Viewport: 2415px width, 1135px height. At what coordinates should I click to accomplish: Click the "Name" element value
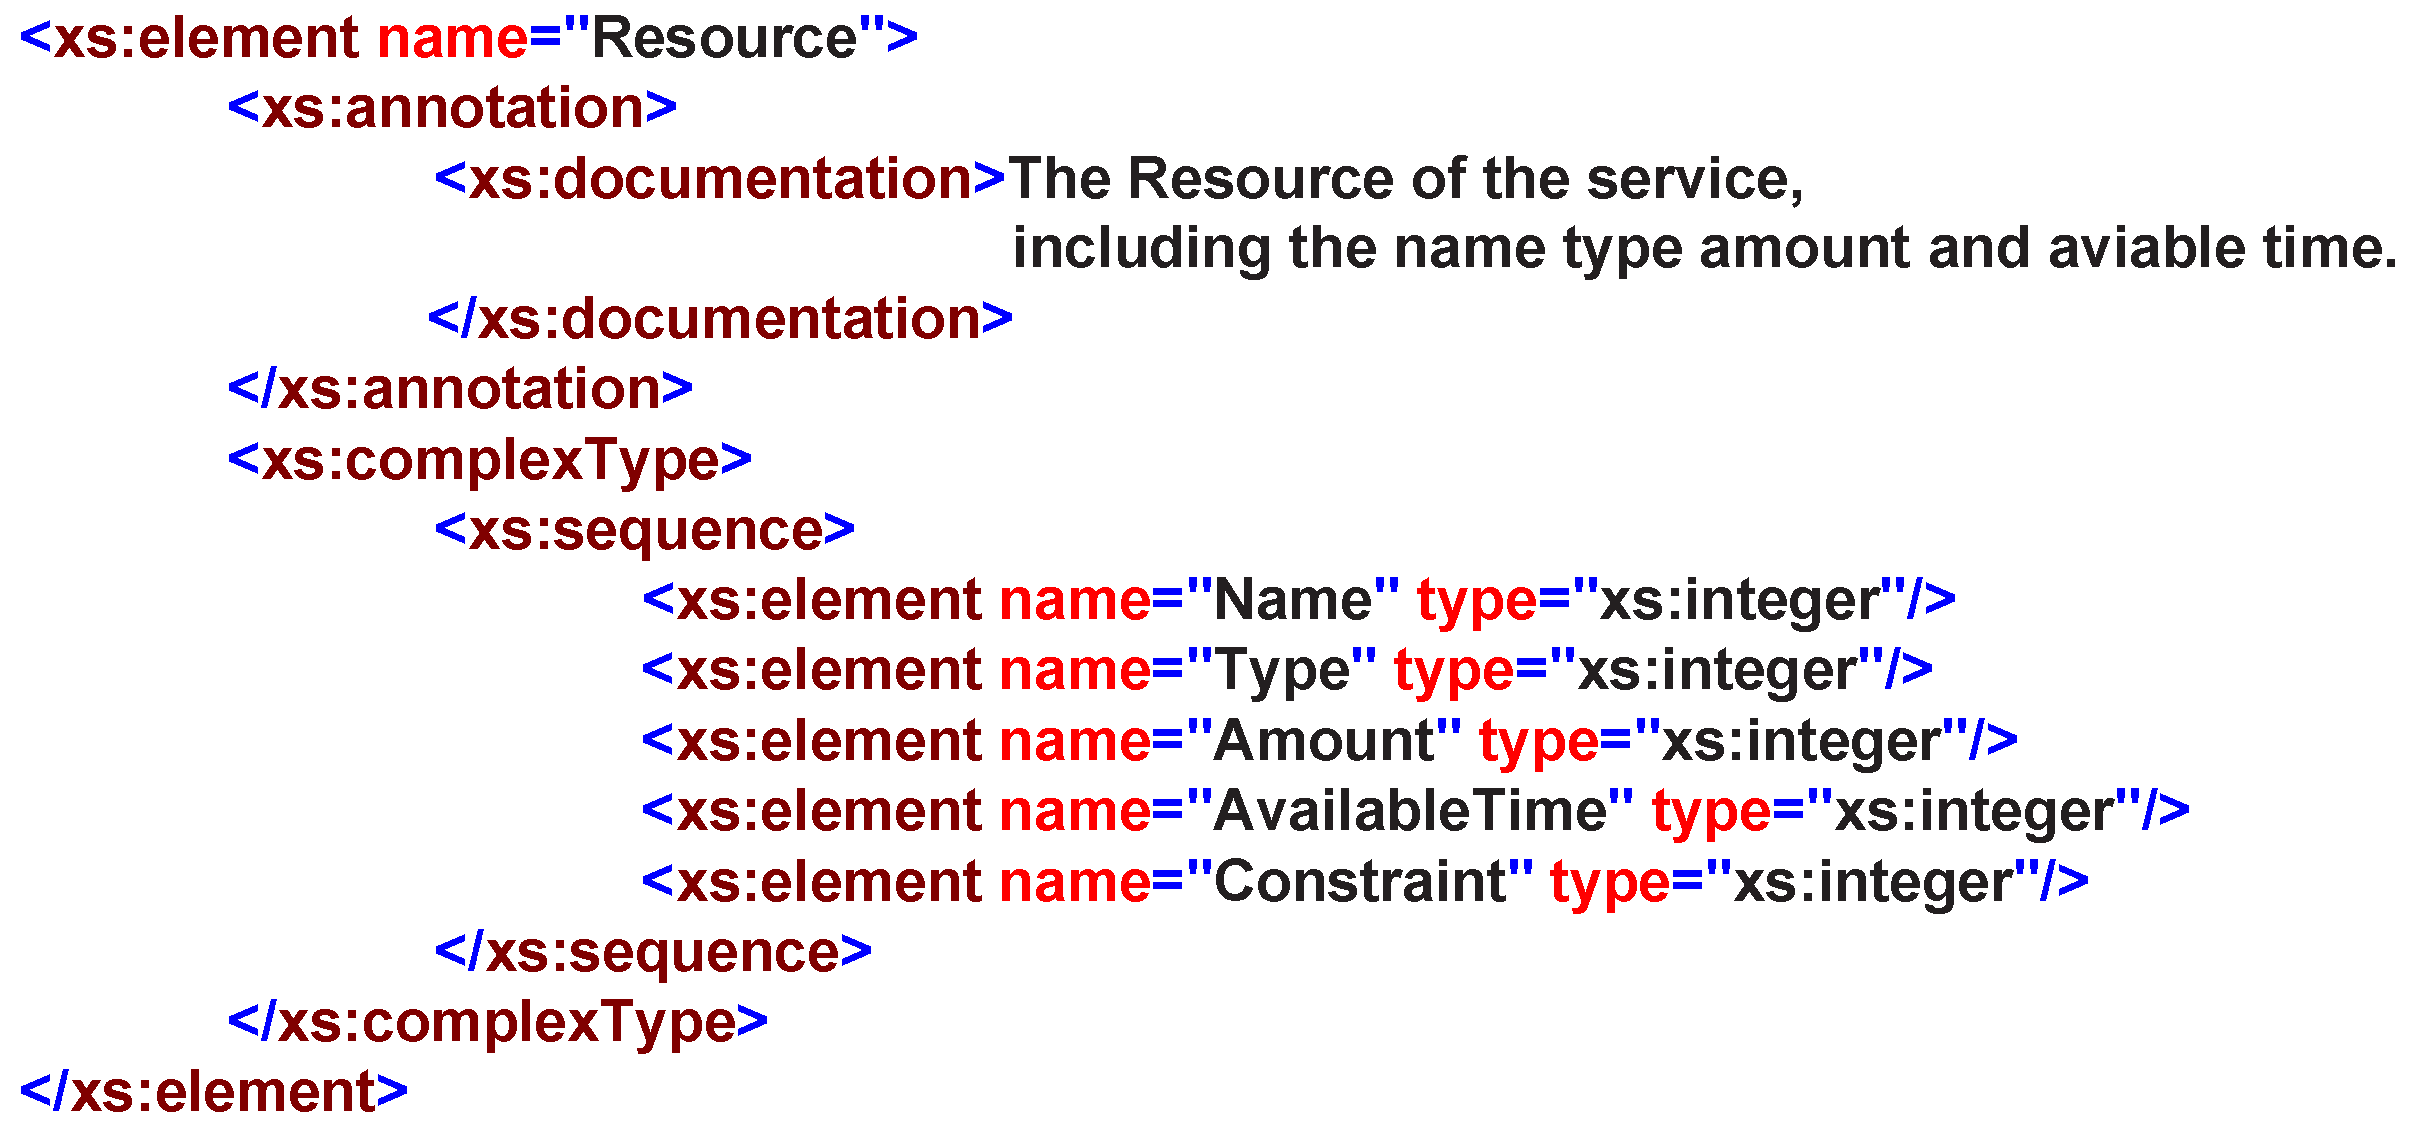(1292, 600)
